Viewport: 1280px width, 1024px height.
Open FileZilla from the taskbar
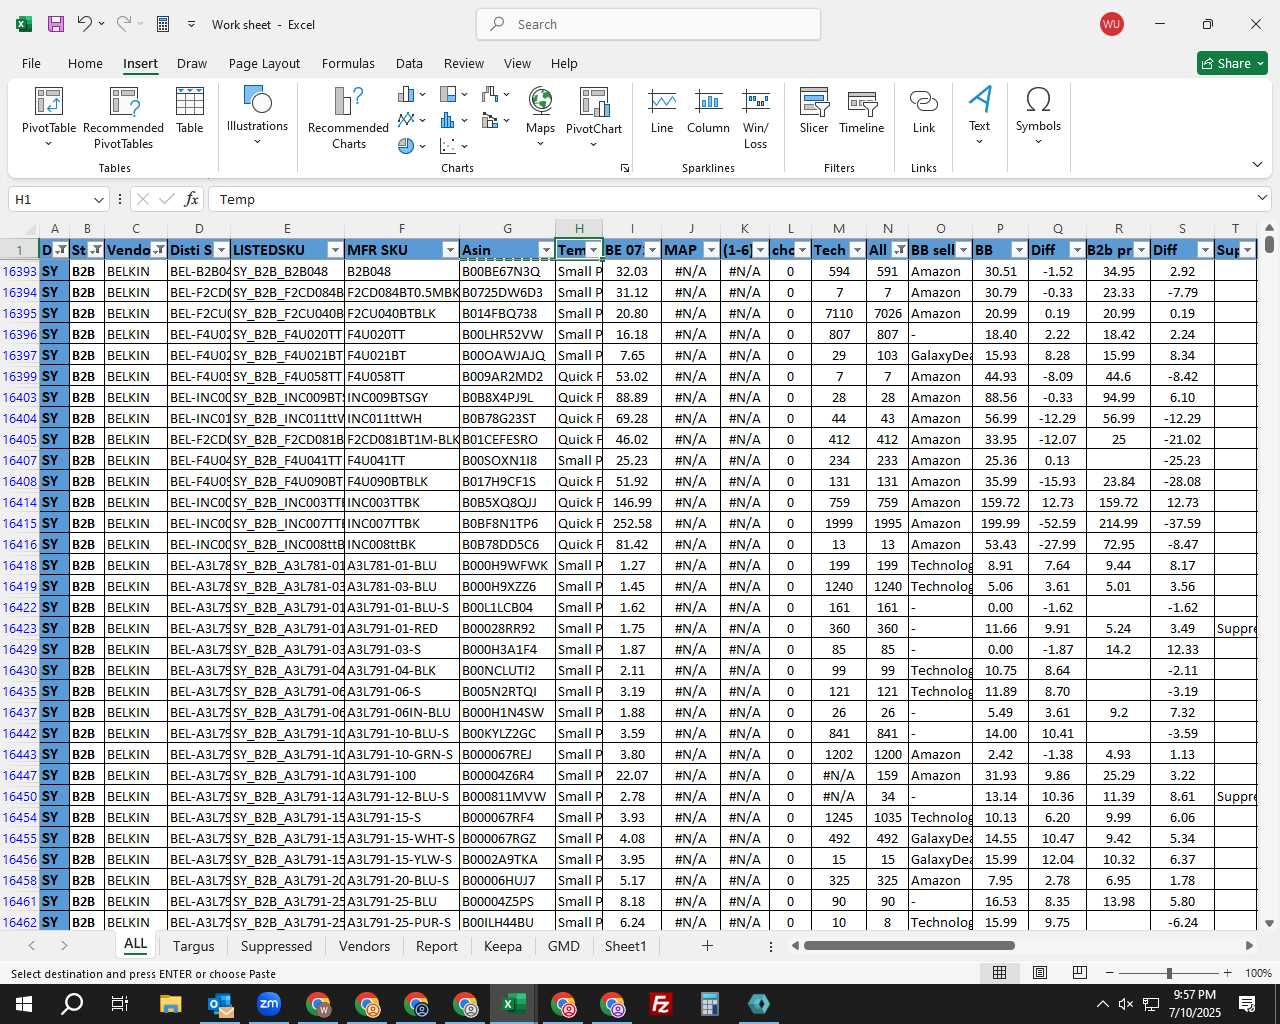click(660, 1004)
